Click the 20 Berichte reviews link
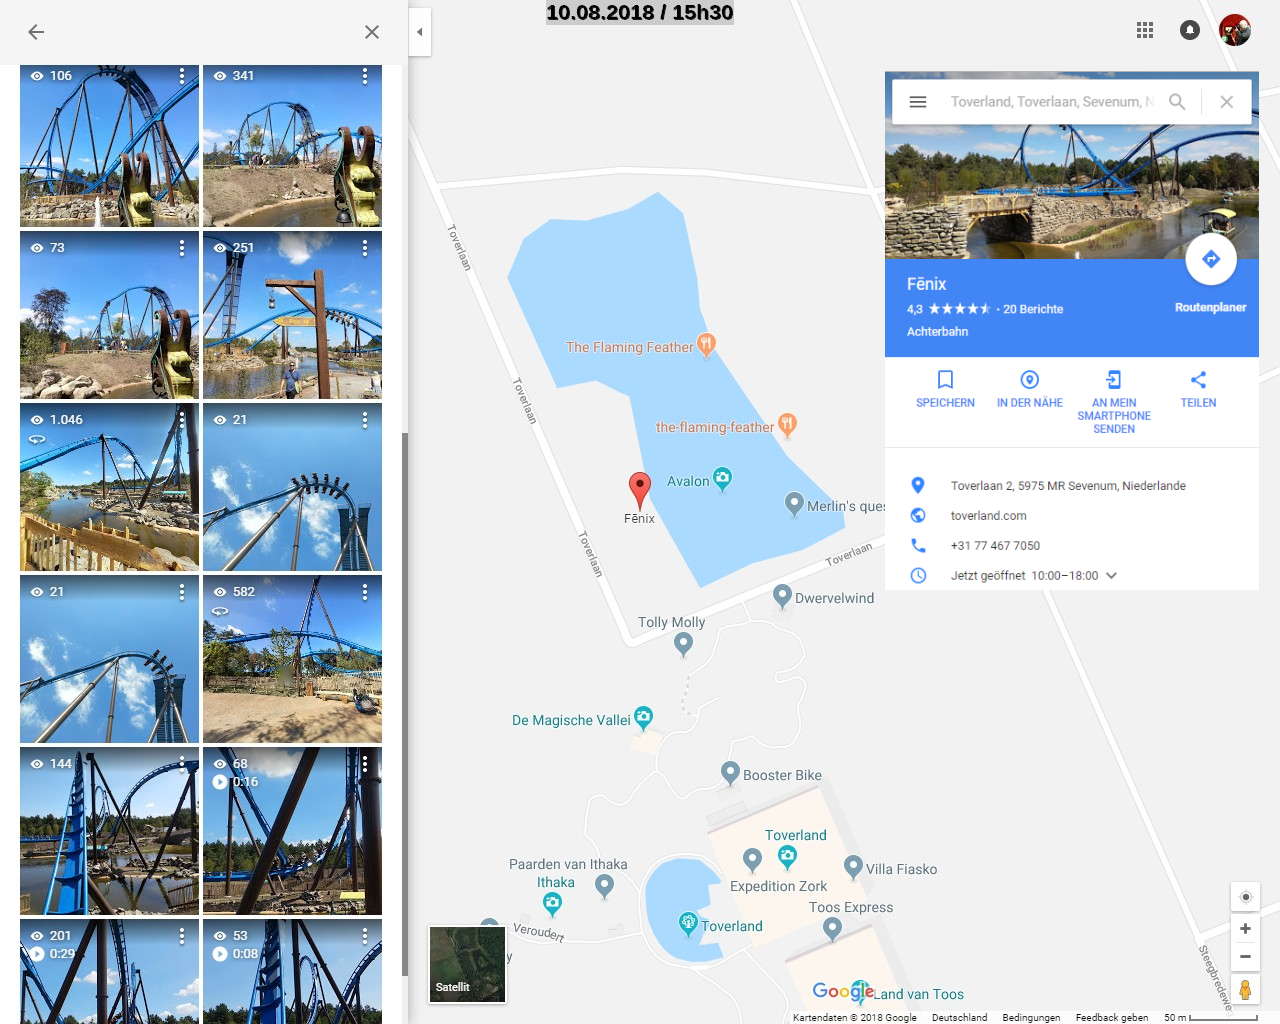Viewport: 1280px width, 1024px height. coord(1033,309)
